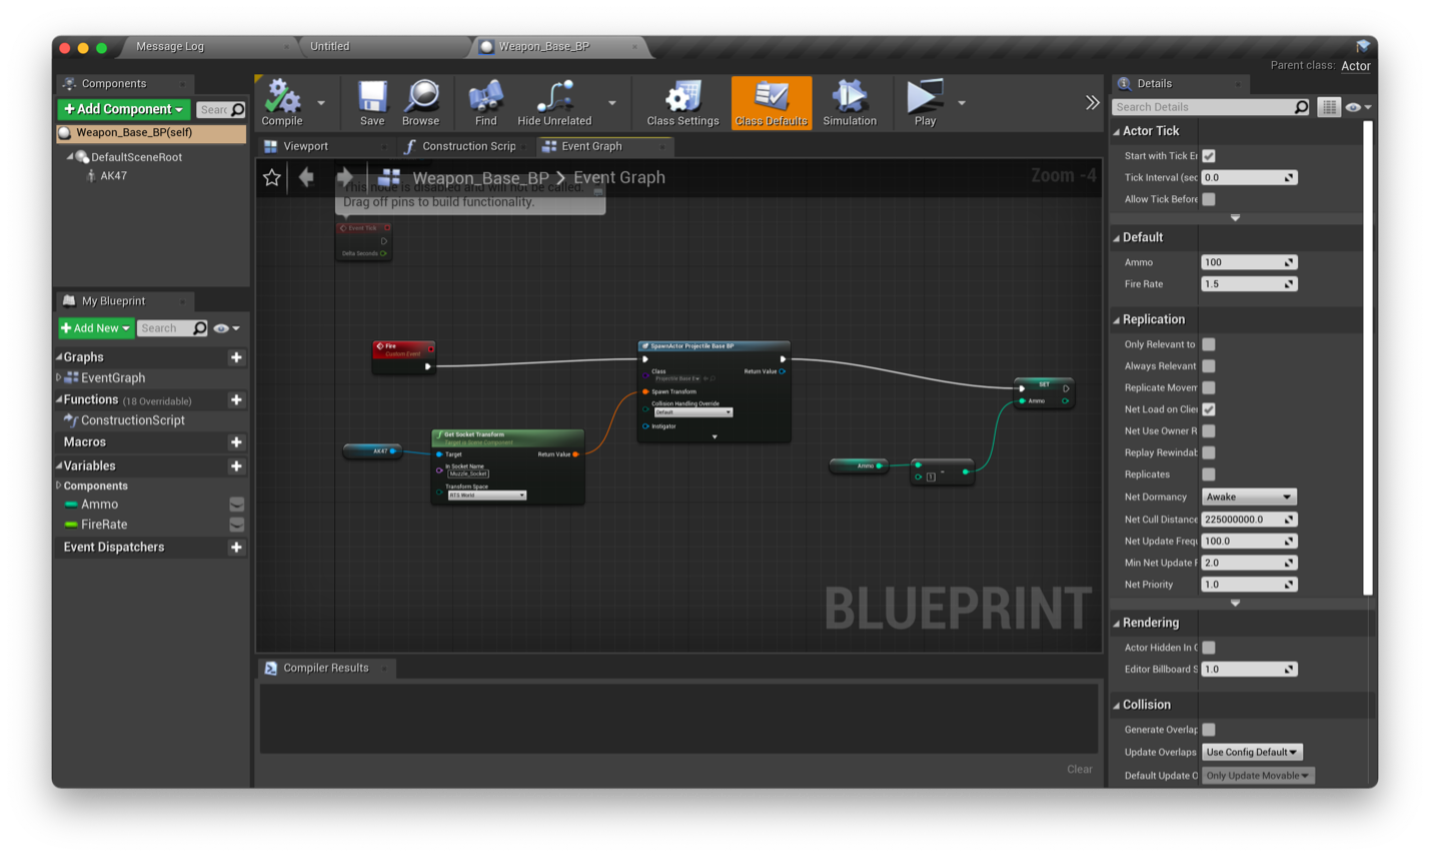Open the Net Dormancy dropdown
1430x861 pixels.
[x=1249, y=497]
